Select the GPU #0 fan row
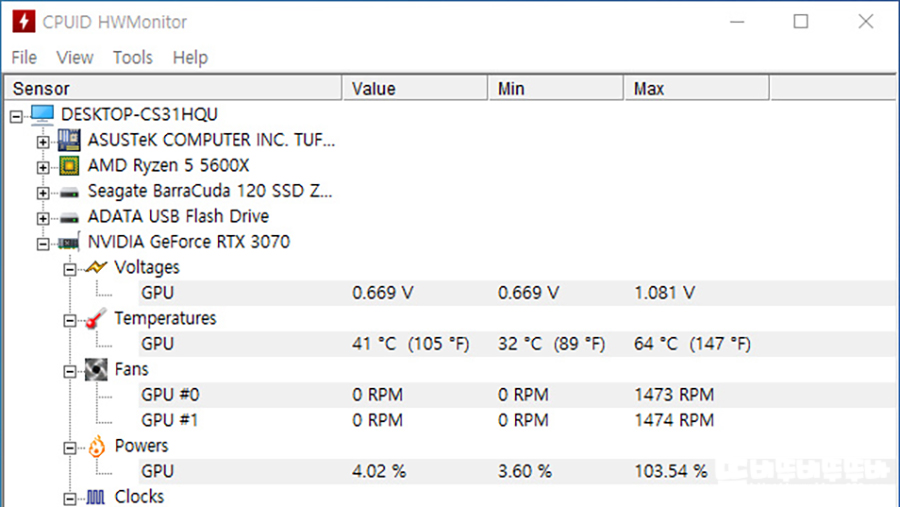Screen dimensions: 900x507 tap(517, 395)
